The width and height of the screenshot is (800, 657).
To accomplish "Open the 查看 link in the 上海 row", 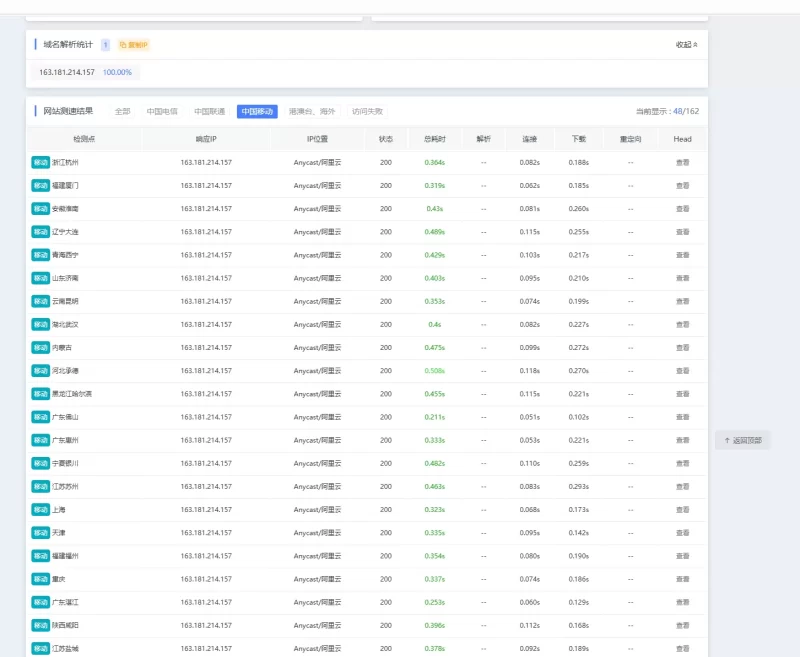I will [x=682, y=510].
